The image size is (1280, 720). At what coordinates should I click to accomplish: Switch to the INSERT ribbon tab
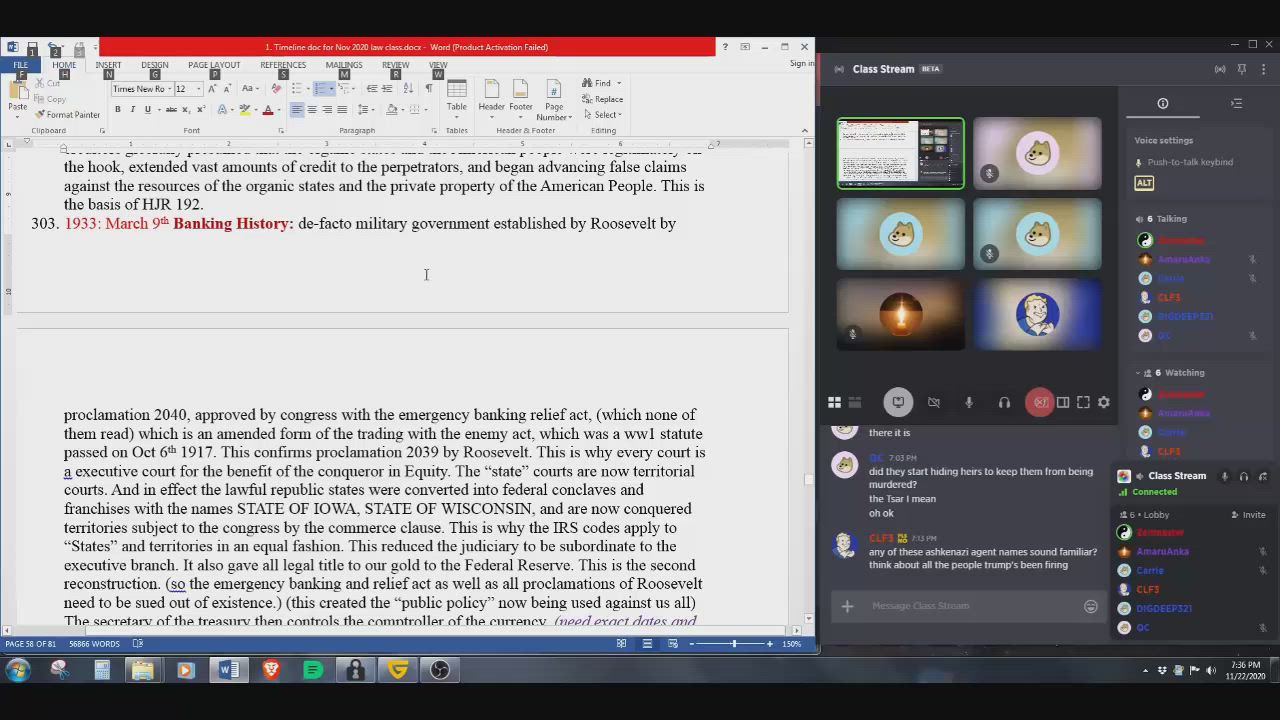[108, 65]
